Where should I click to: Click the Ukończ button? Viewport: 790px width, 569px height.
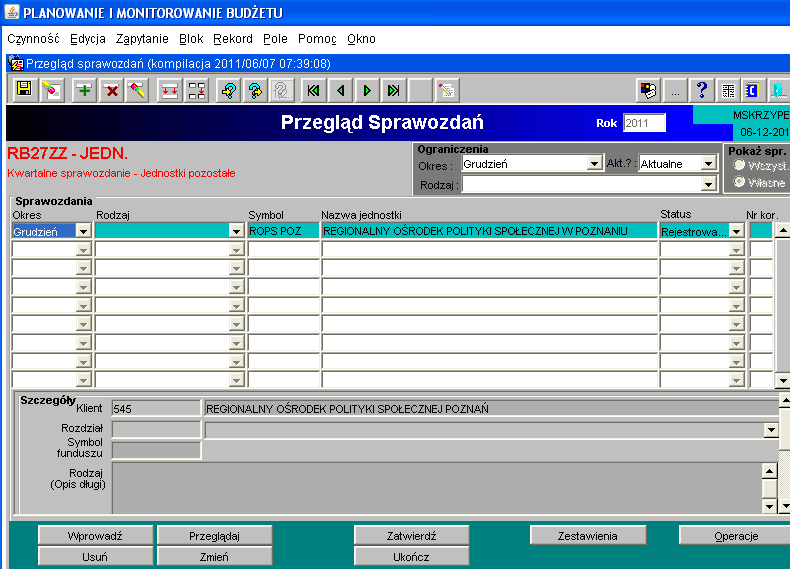point(411,557)
